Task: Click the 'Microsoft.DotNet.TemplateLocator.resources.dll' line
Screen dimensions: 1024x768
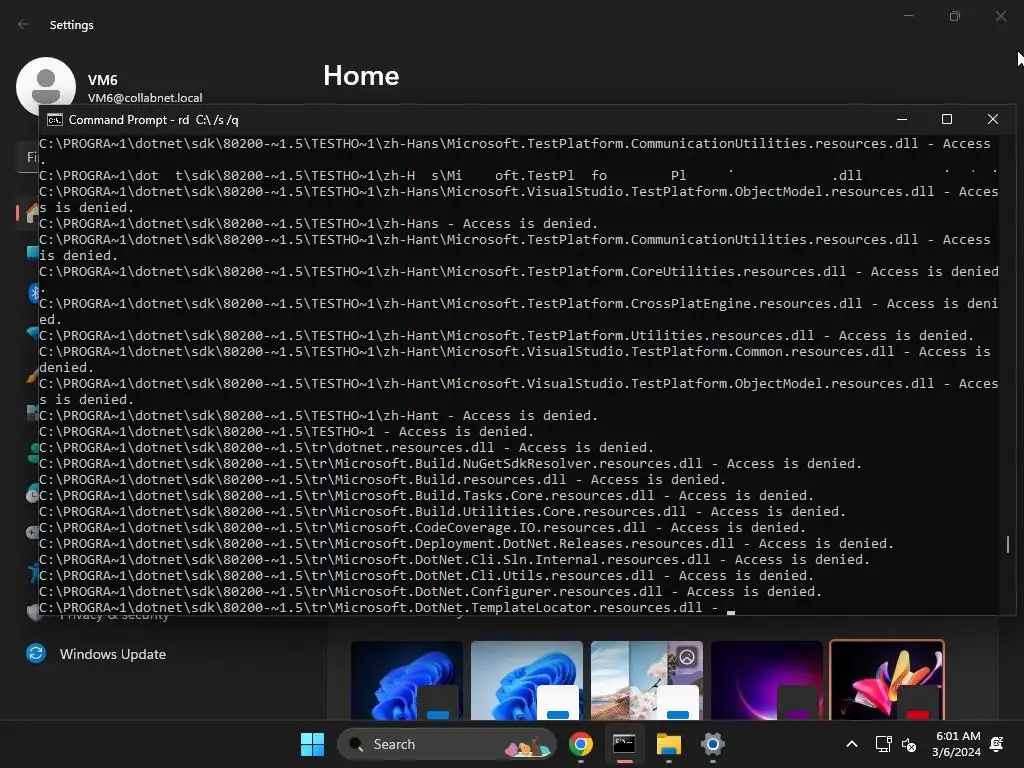Action: (x=379, y=607)
